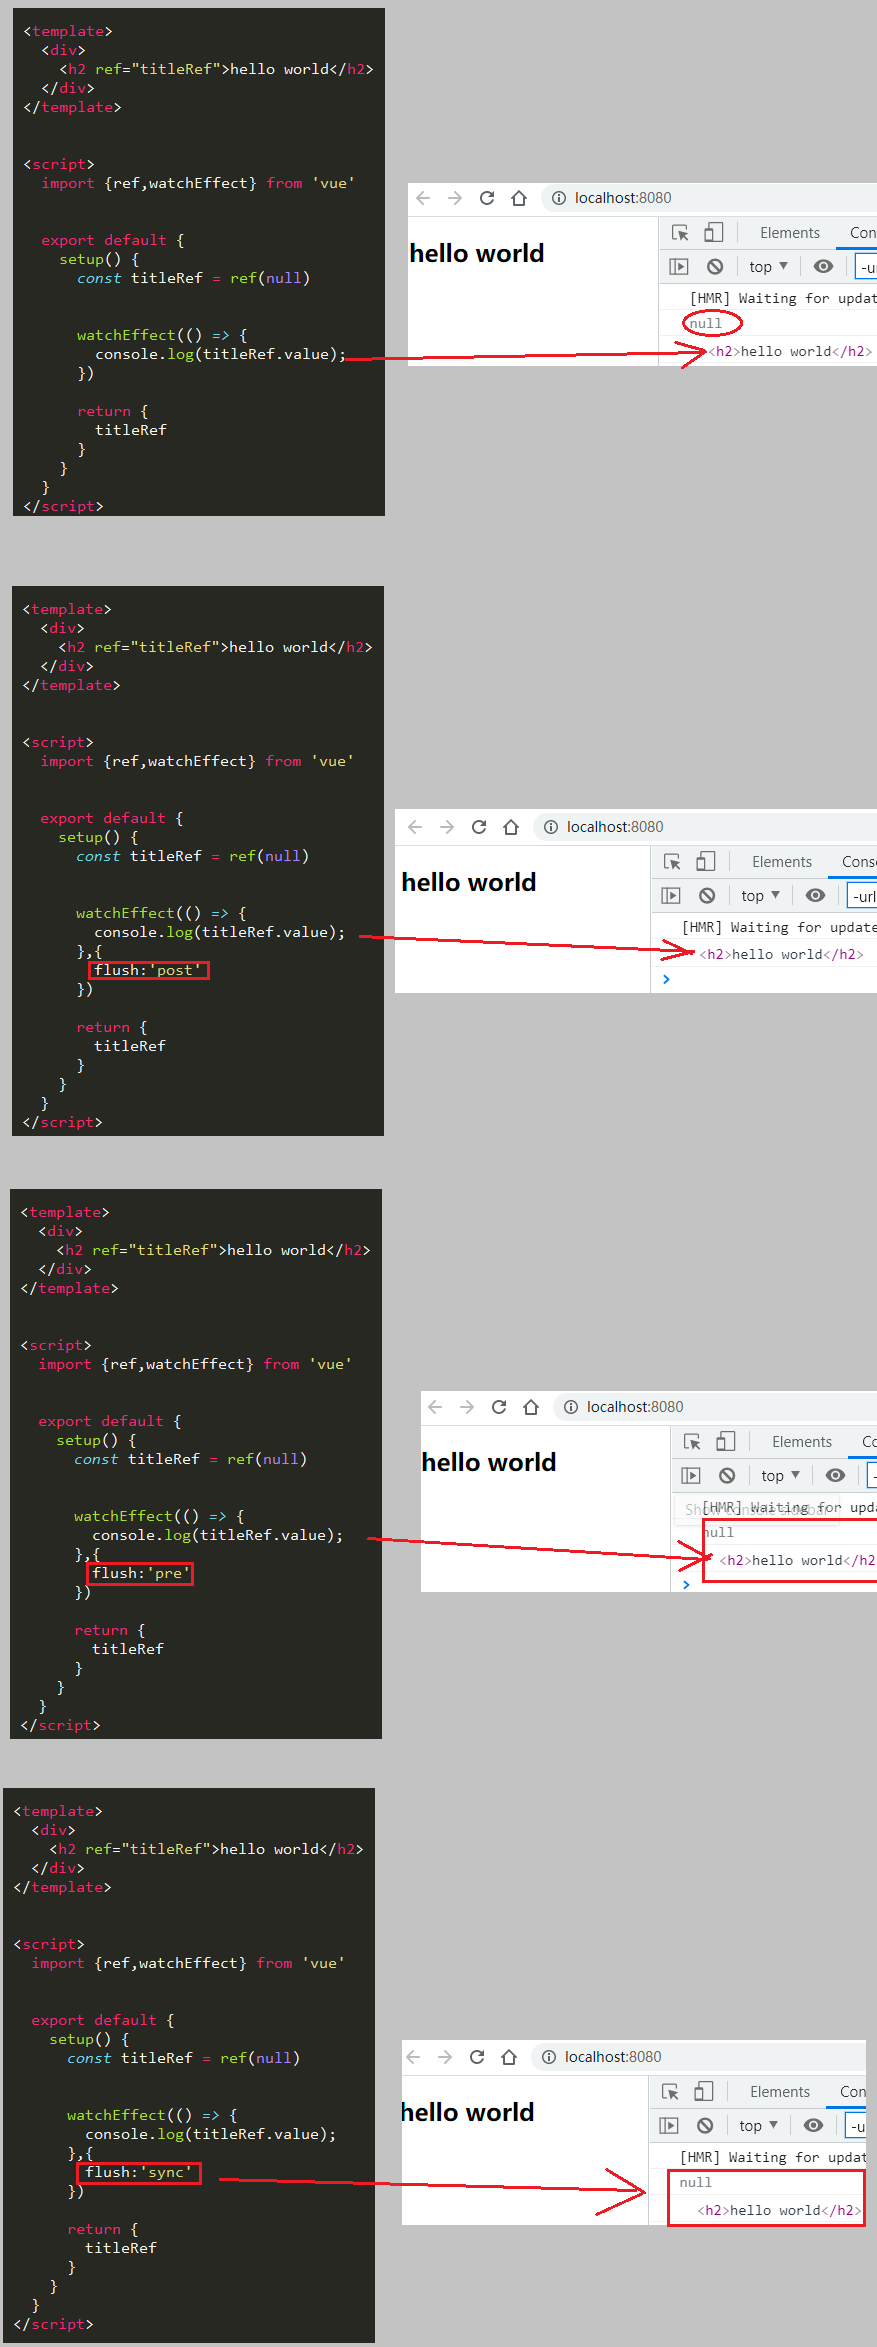This screenshot has height=2347, width=877.
Task: Reload the page in the topmost browser
Action: coord(487,198)
